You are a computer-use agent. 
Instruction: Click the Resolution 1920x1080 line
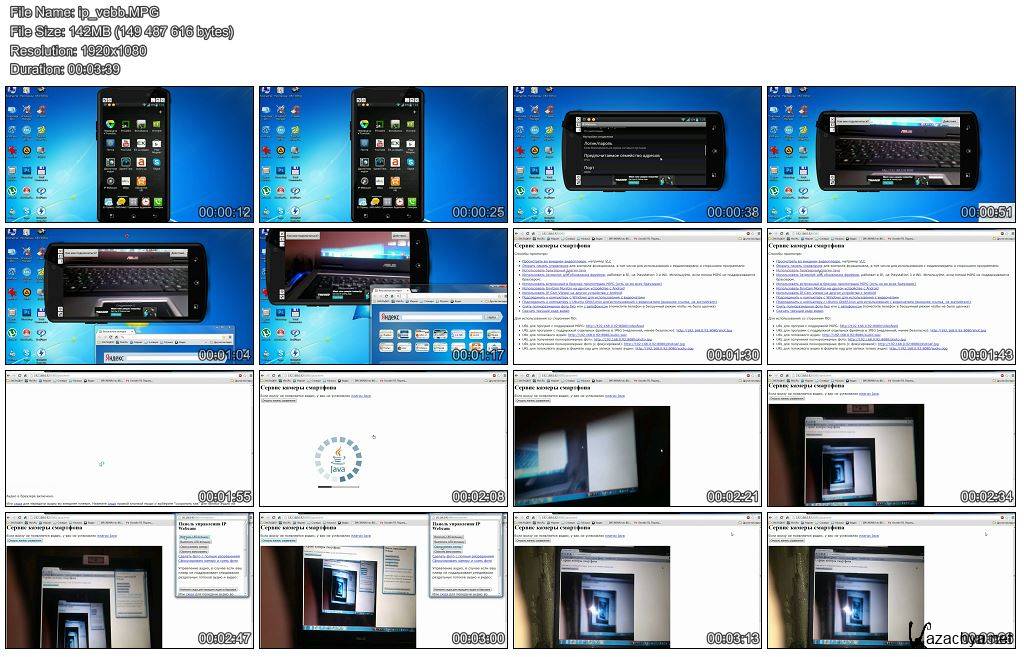[x=78, y=50]
